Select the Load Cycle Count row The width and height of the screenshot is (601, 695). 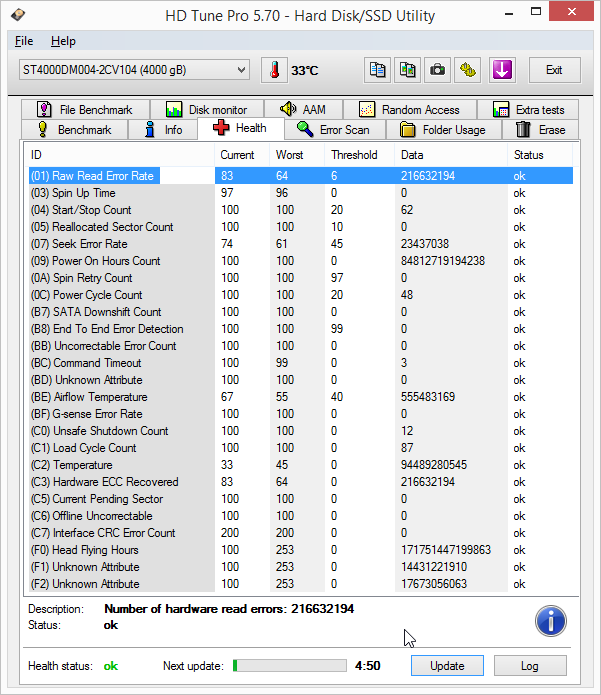301,448
